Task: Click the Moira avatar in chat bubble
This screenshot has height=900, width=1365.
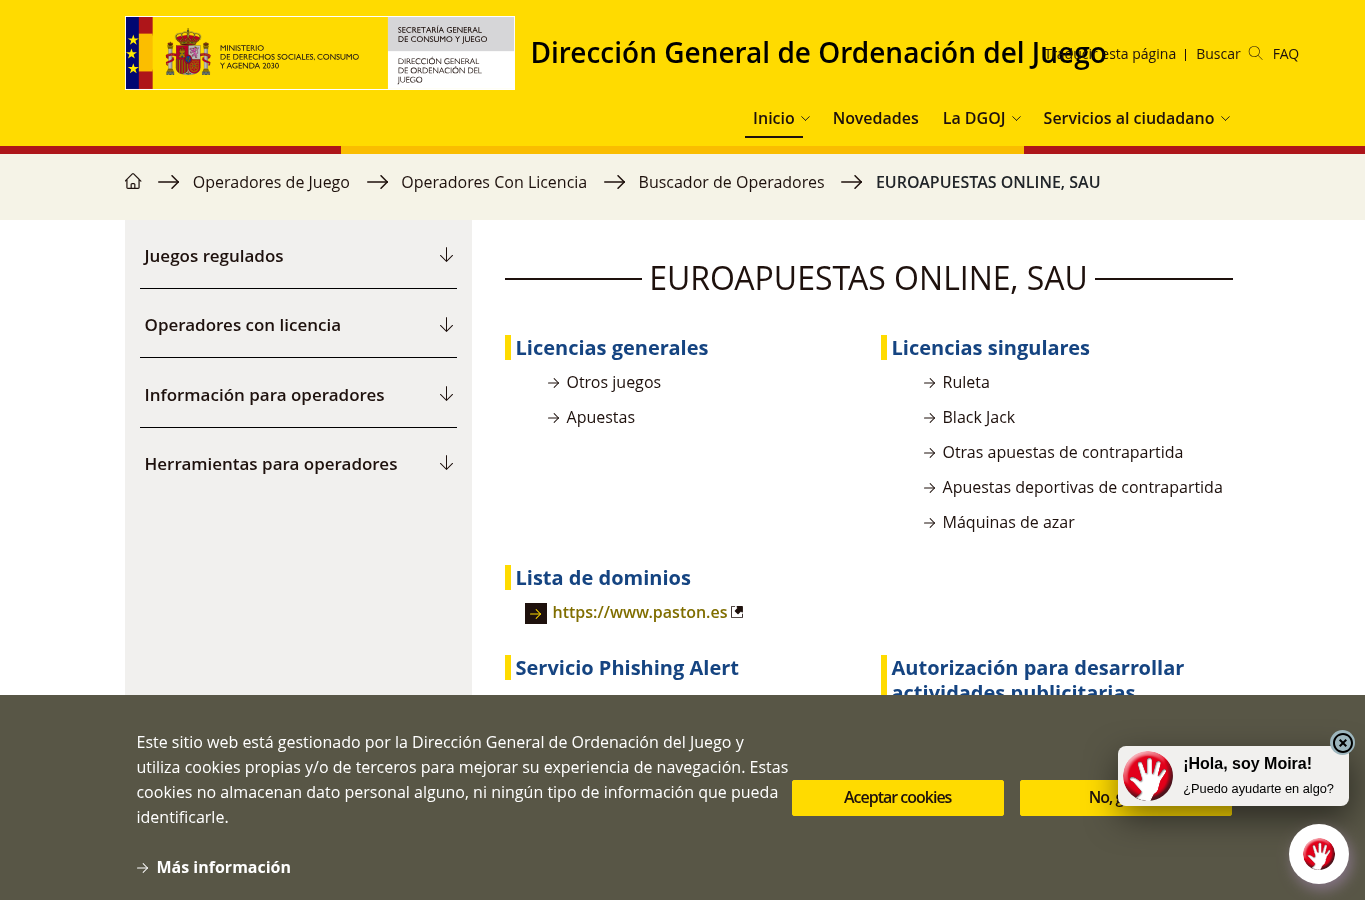Action: point(1148,776)
